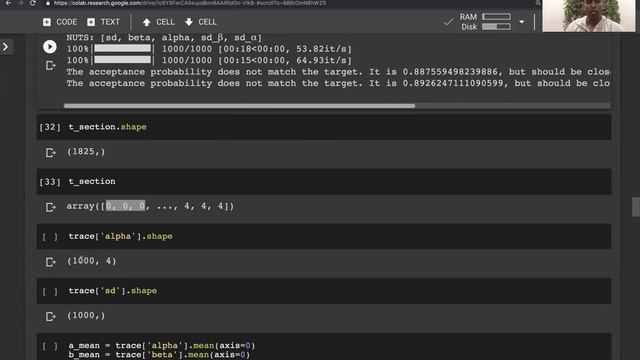640x360 pixels.
Task: Click the (1825,) output text
Action: 86,152
